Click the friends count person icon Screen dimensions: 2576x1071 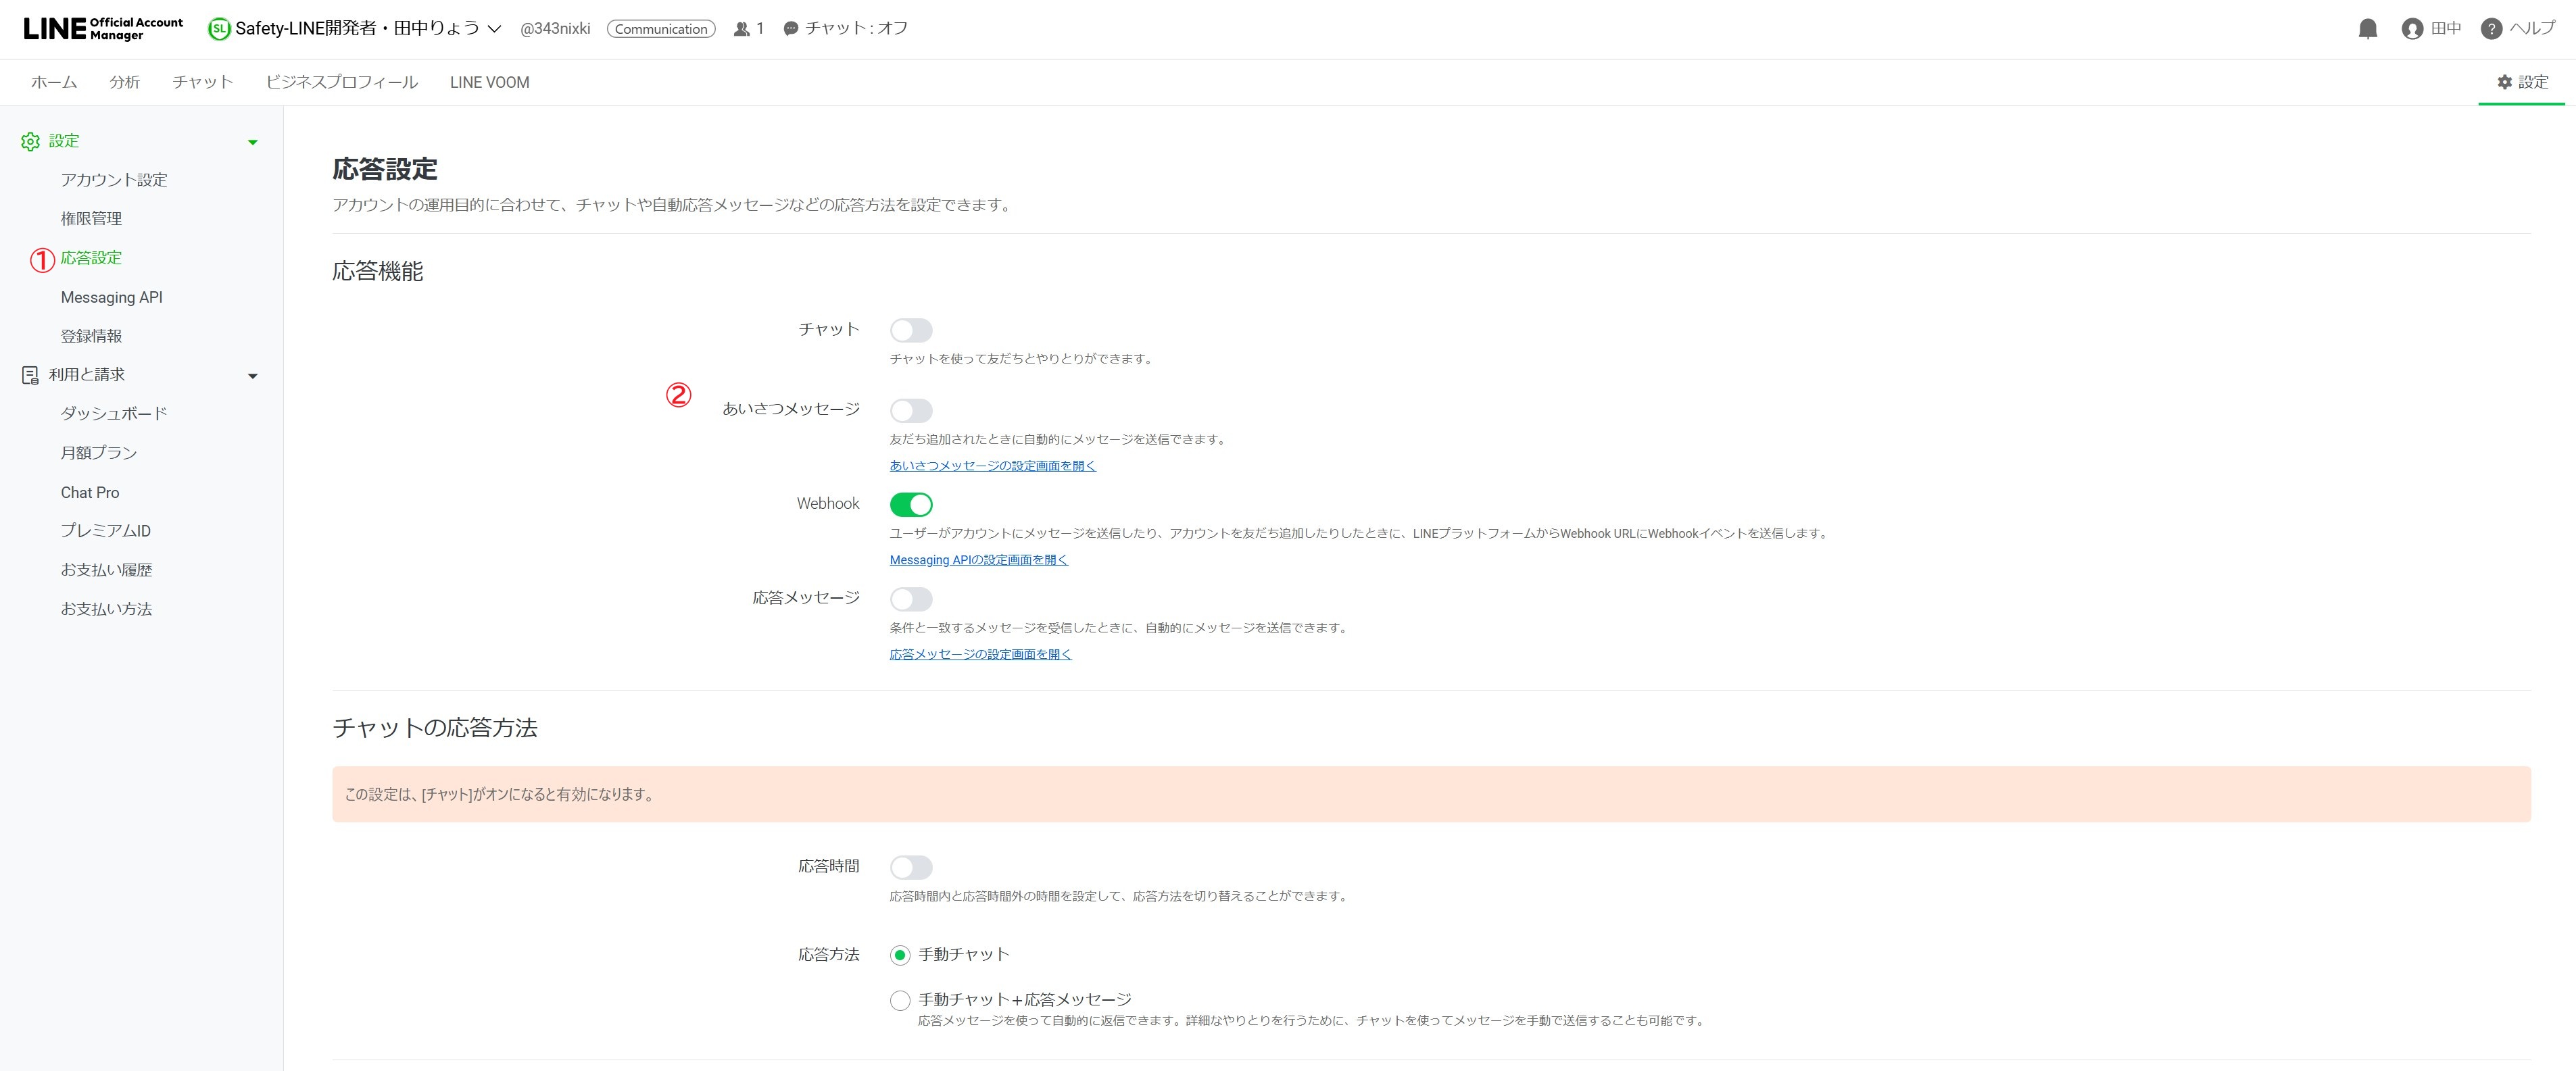741,29
